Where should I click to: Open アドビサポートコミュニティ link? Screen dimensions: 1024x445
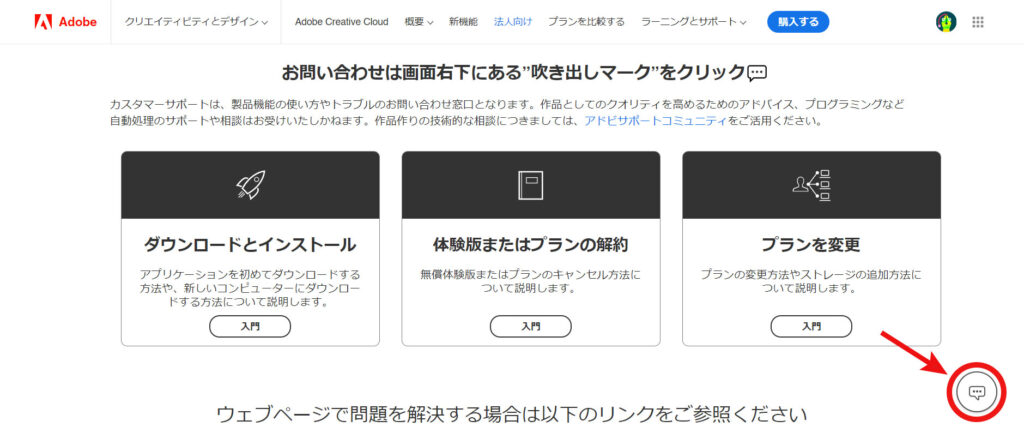[x=655, y=122]
